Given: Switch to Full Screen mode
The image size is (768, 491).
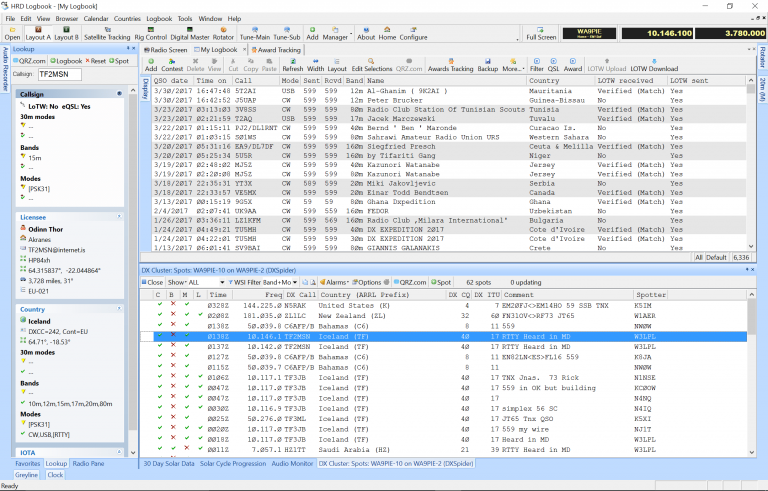Looking at the screenshot, I should [x=541, y=33].
